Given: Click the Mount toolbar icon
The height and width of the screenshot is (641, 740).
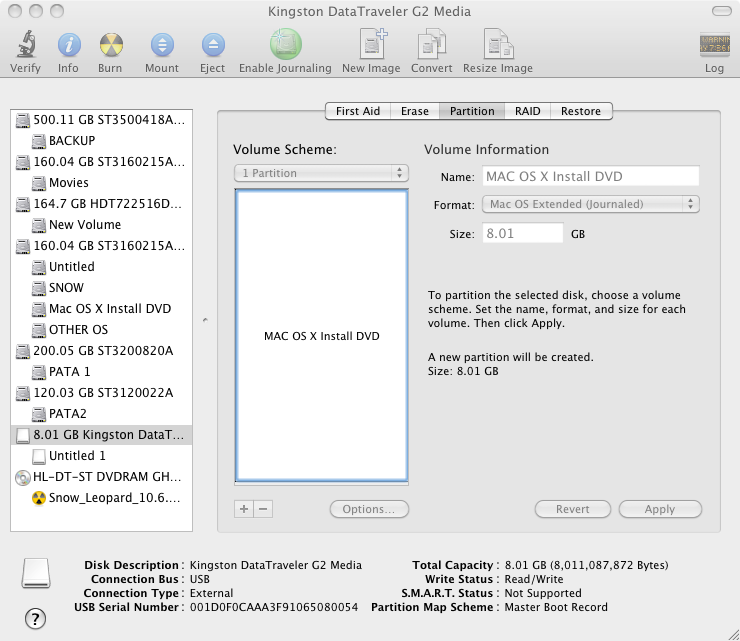Looking at the screenshot, I should [x=162, y=45].
